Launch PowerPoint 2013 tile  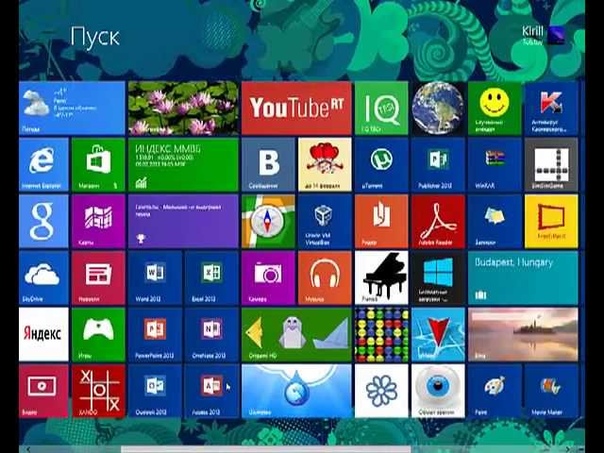[155, 334]
